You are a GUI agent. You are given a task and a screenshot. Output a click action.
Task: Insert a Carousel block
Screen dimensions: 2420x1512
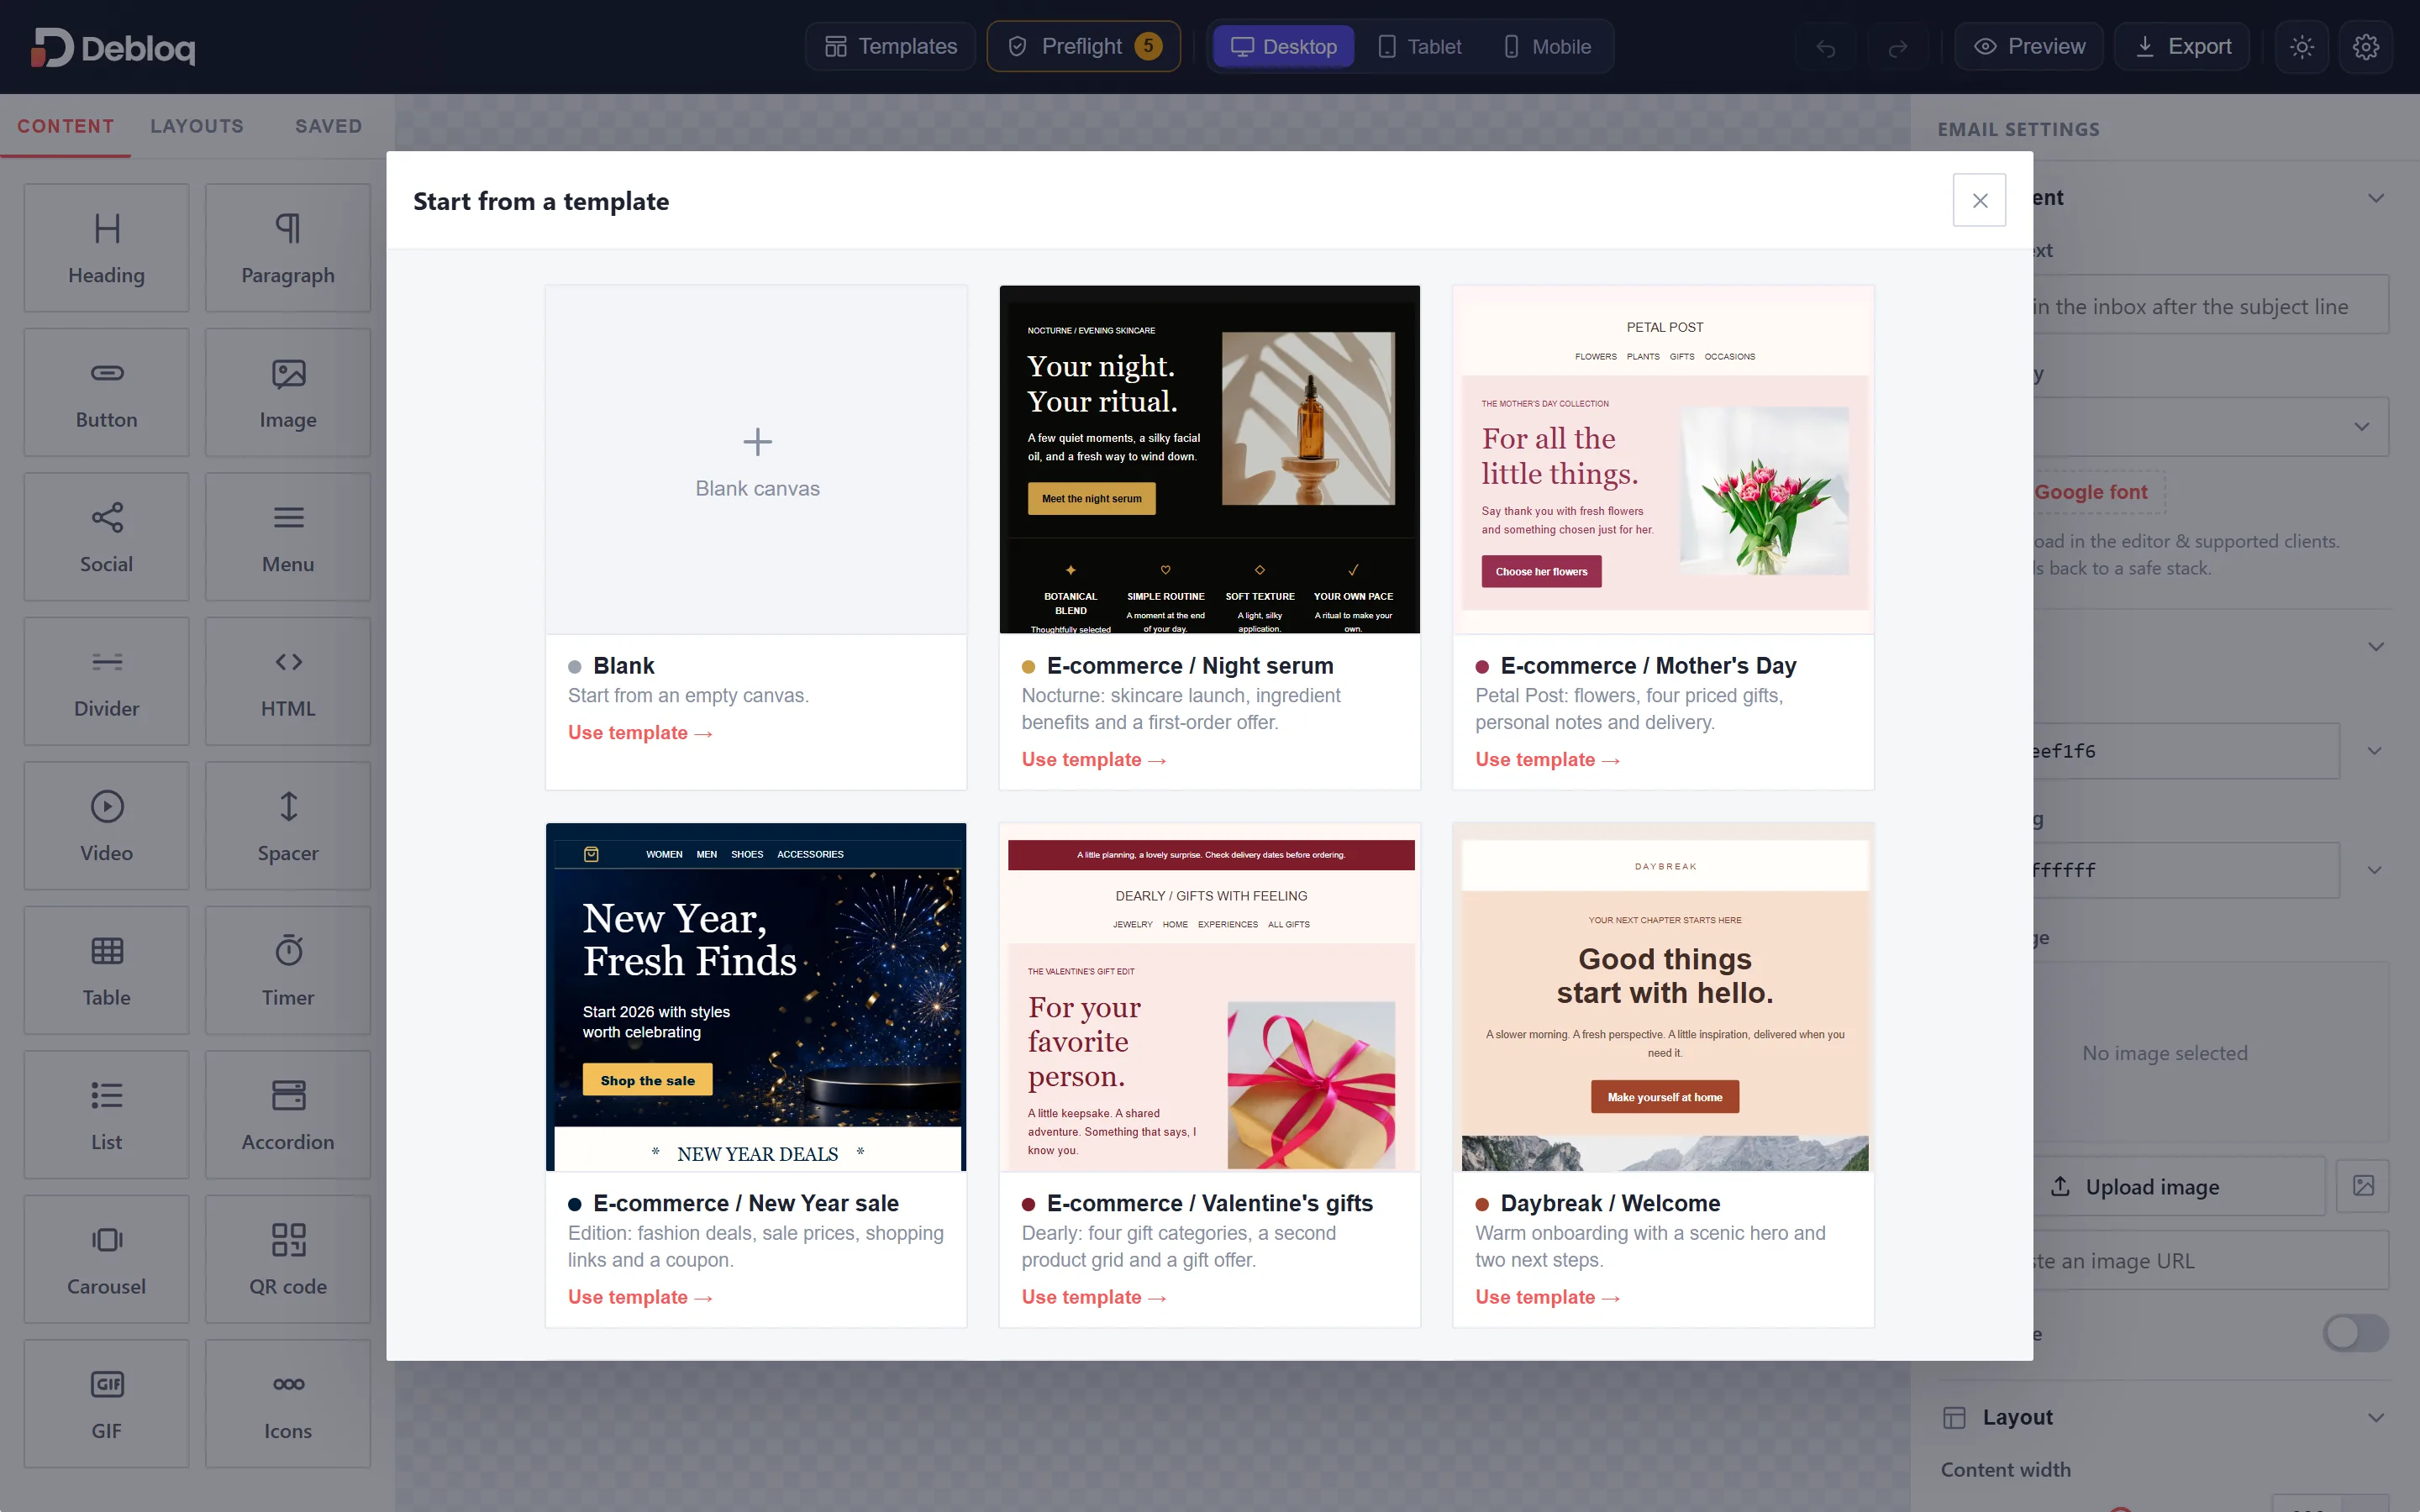click(x=106, y=1259)
